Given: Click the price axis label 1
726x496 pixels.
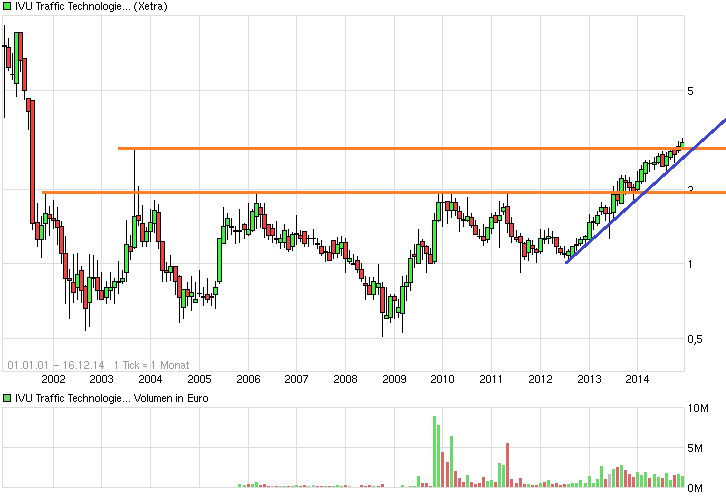Looking at the screenshot, I should pyautogui.click(x=690, y=264).
